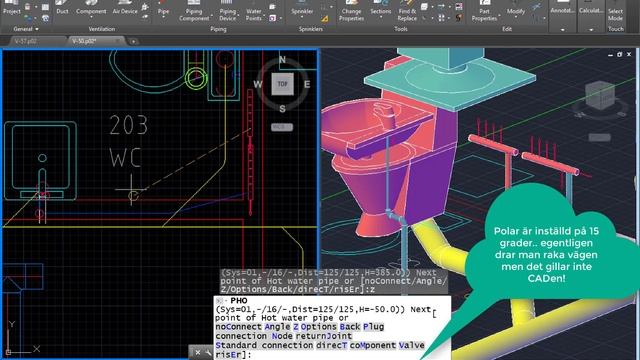The height and width of the screenshot is (360, 640).
Task: Expand the Annotat... panel arrow
Action: point(562,29)
